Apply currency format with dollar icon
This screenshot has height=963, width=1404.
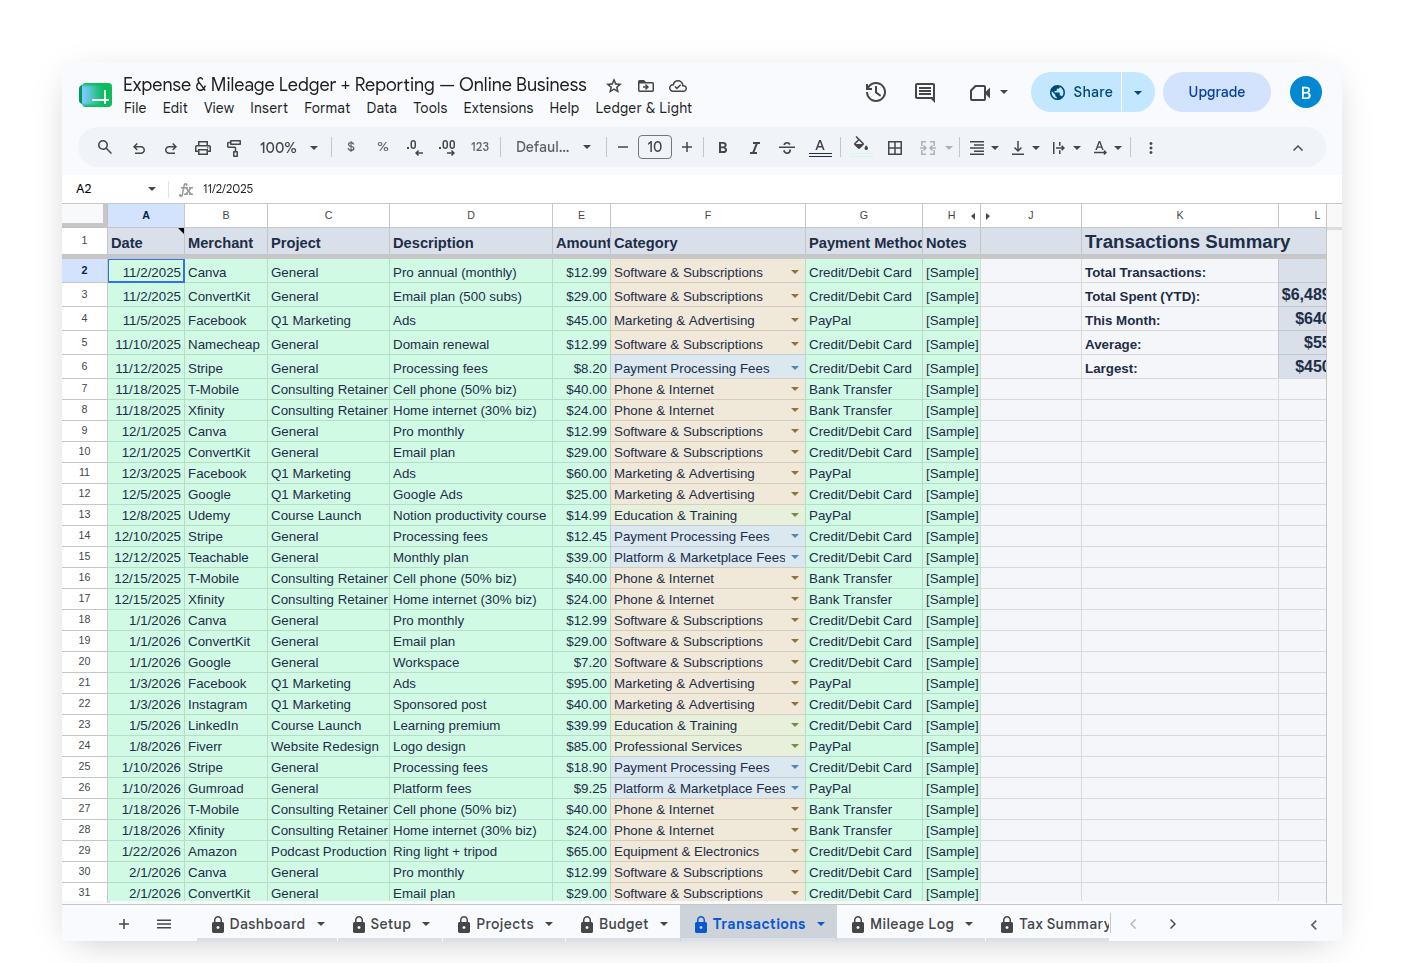tap(351, 147)
